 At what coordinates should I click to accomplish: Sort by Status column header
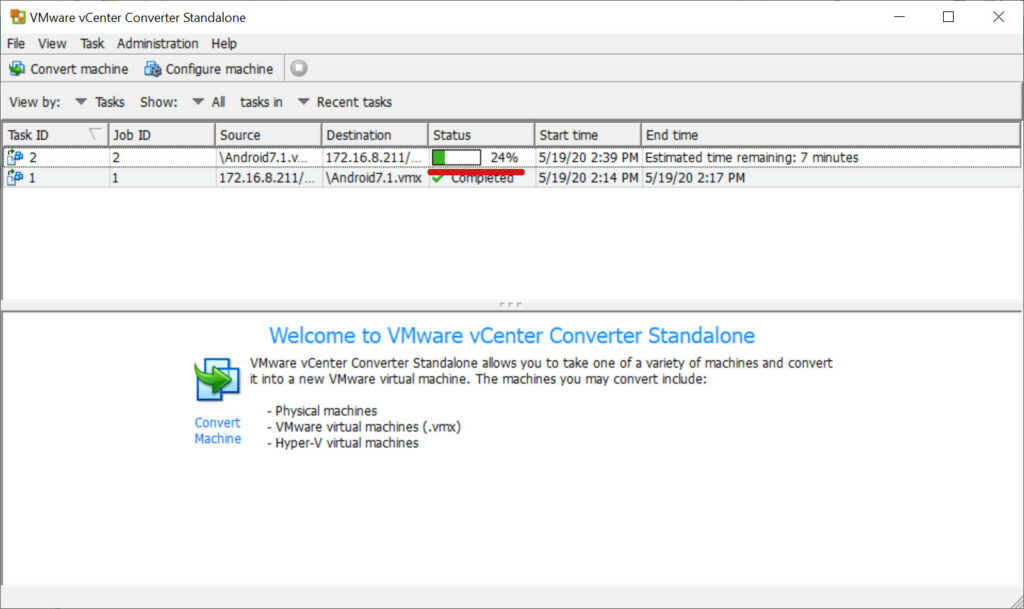pos(481,135)
